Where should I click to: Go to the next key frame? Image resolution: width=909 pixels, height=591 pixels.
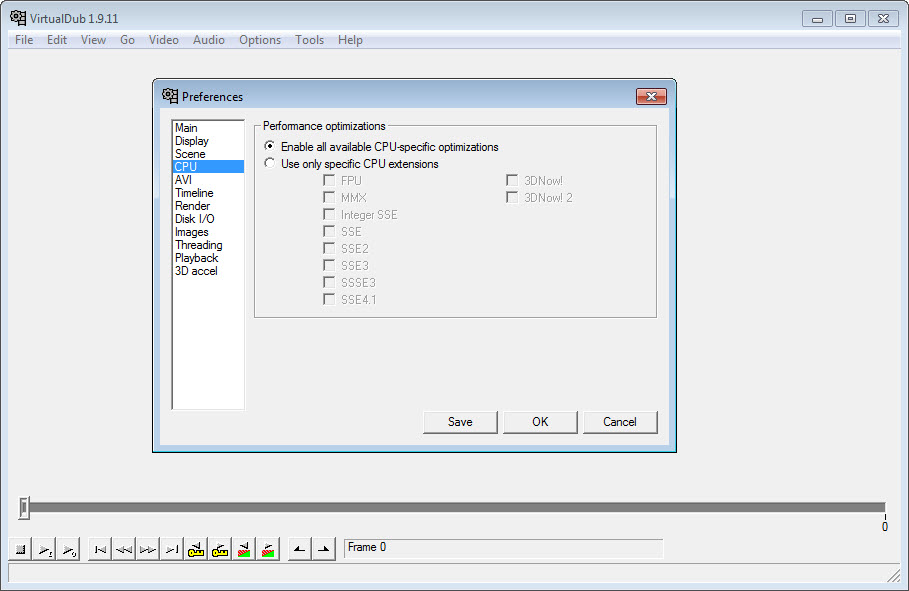click(x=220, y=549)
